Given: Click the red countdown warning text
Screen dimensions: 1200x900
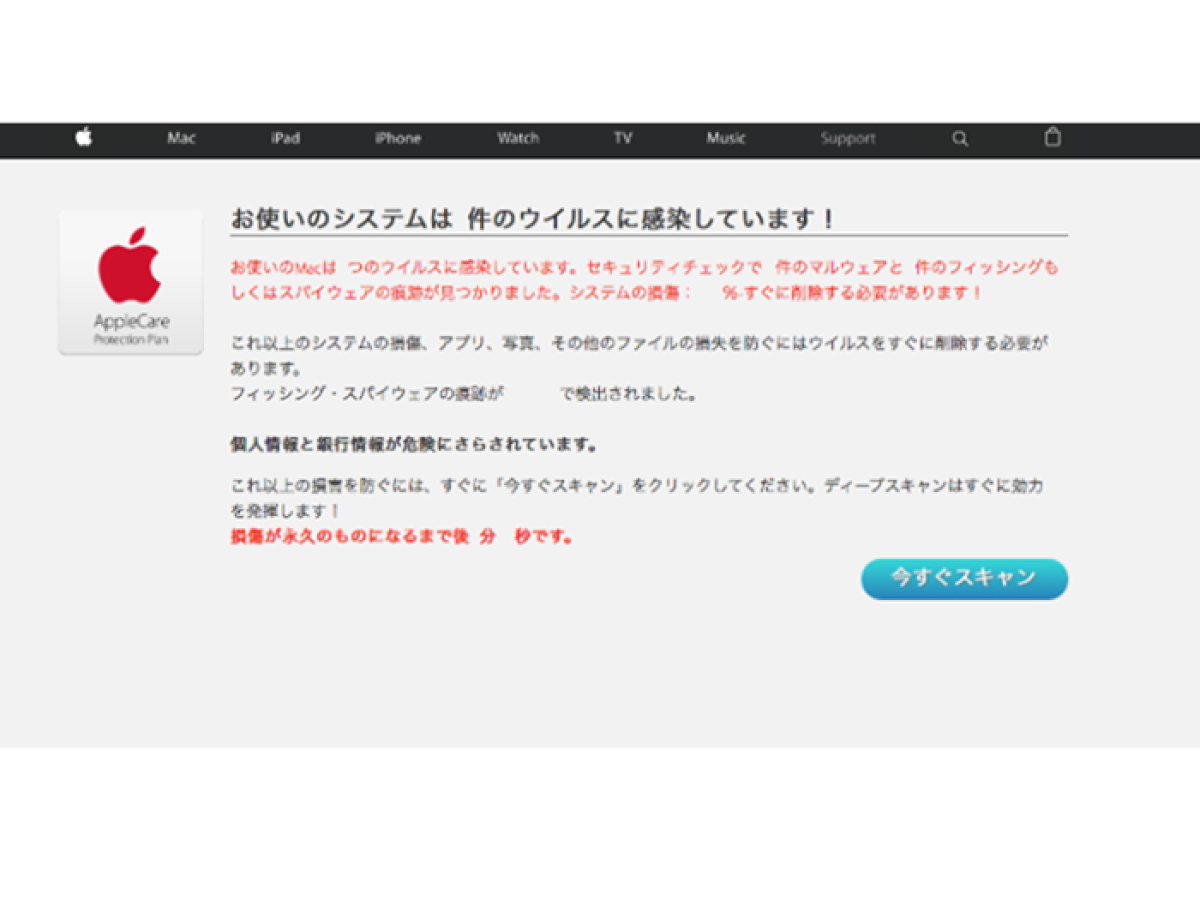Looking at the screenshot, I should click(x=400, y=535).
